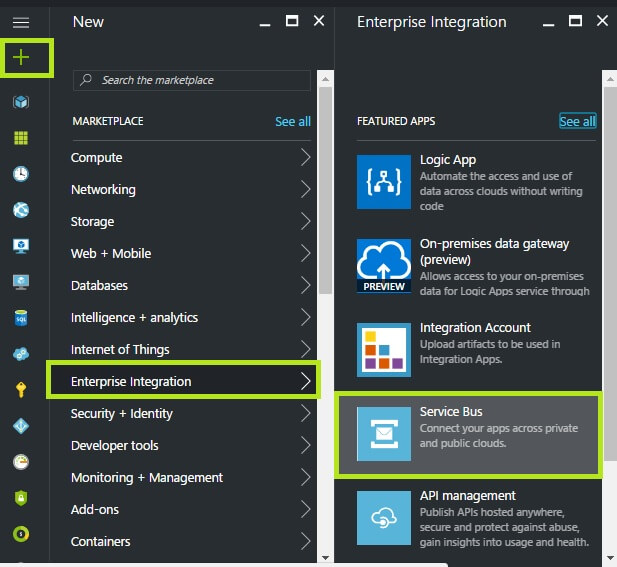Click the New blade scrollbar thumb
Screen dimensions: 617x567
325,190
